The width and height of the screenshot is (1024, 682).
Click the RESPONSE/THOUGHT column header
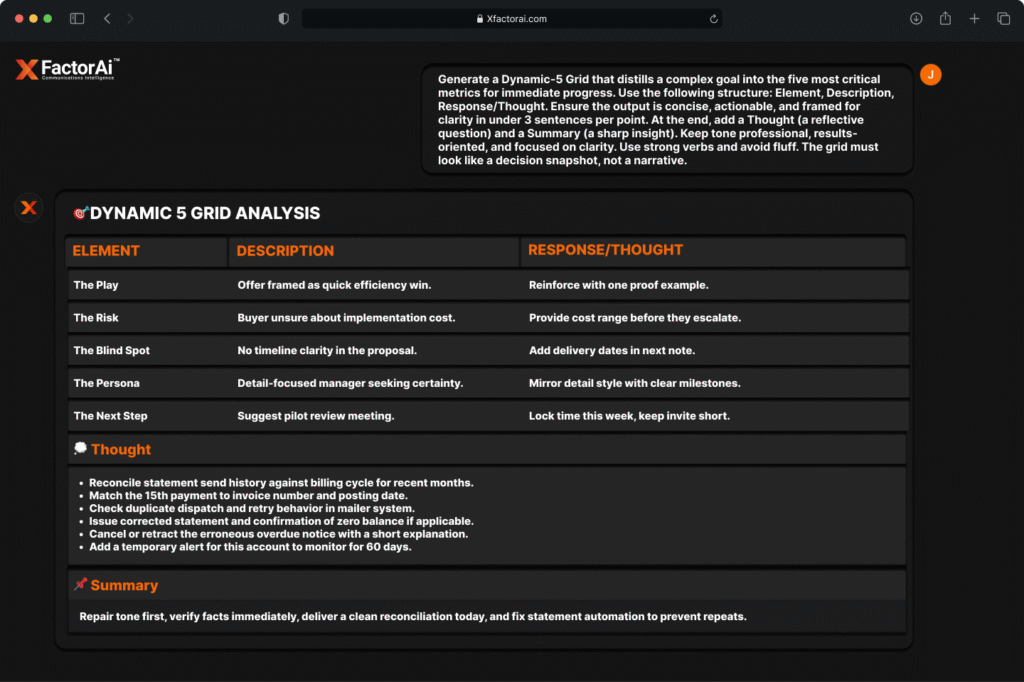point(605,250)
